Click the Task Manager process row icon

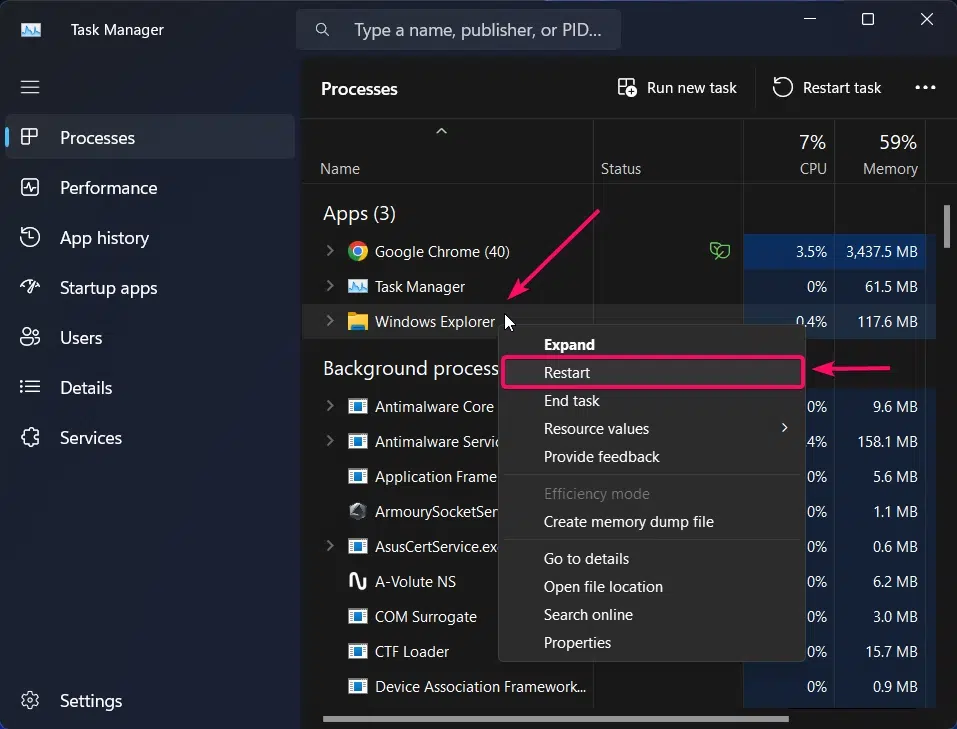[x=358, y=286]
